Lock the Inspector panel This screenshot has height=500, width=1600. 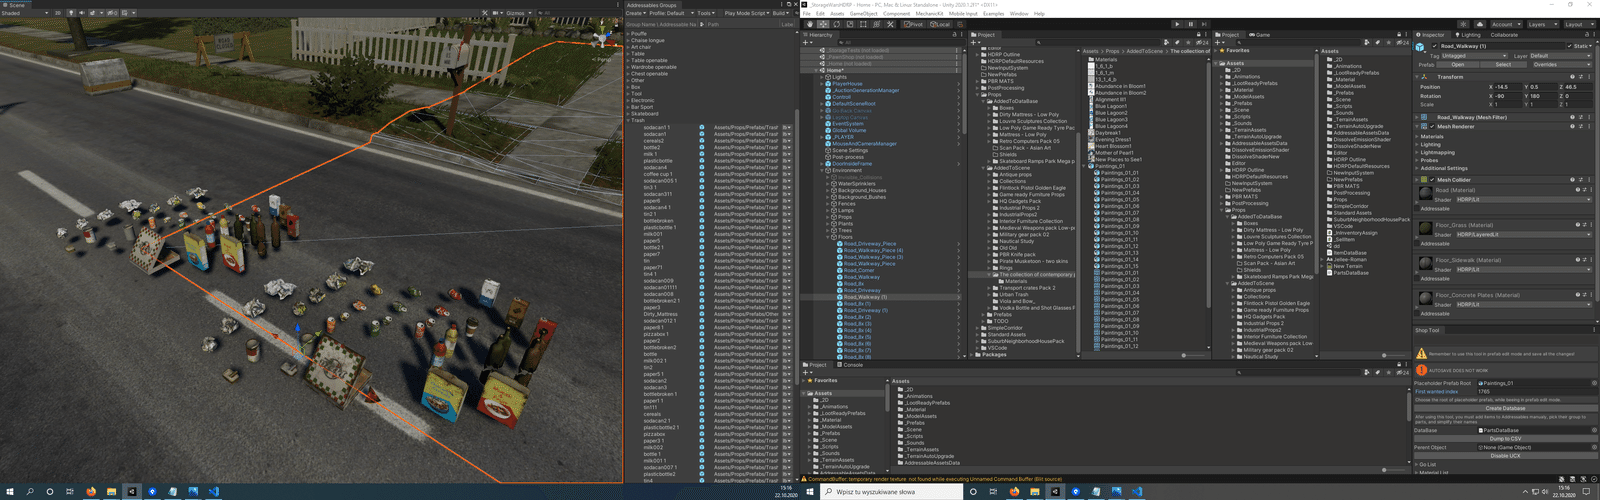pos(1587,35)
